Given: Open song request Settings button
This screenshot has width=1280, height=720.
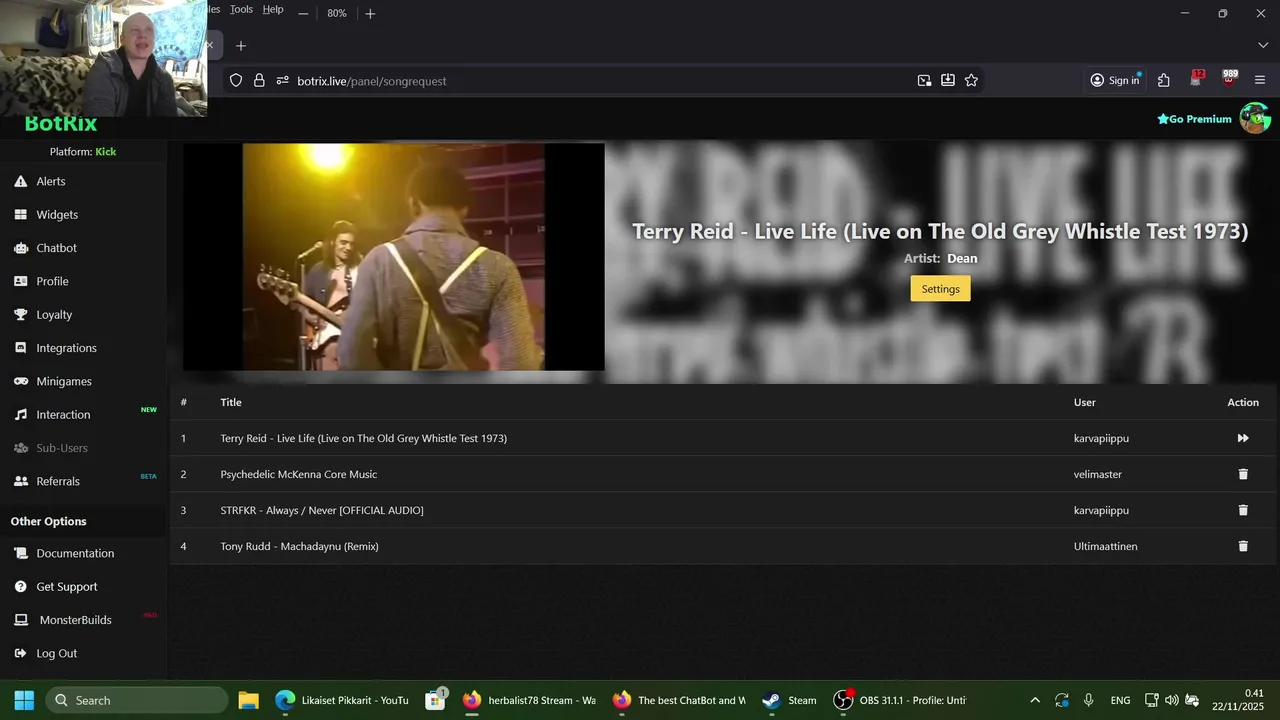Looking at the screenshot, I should [940, 289].
